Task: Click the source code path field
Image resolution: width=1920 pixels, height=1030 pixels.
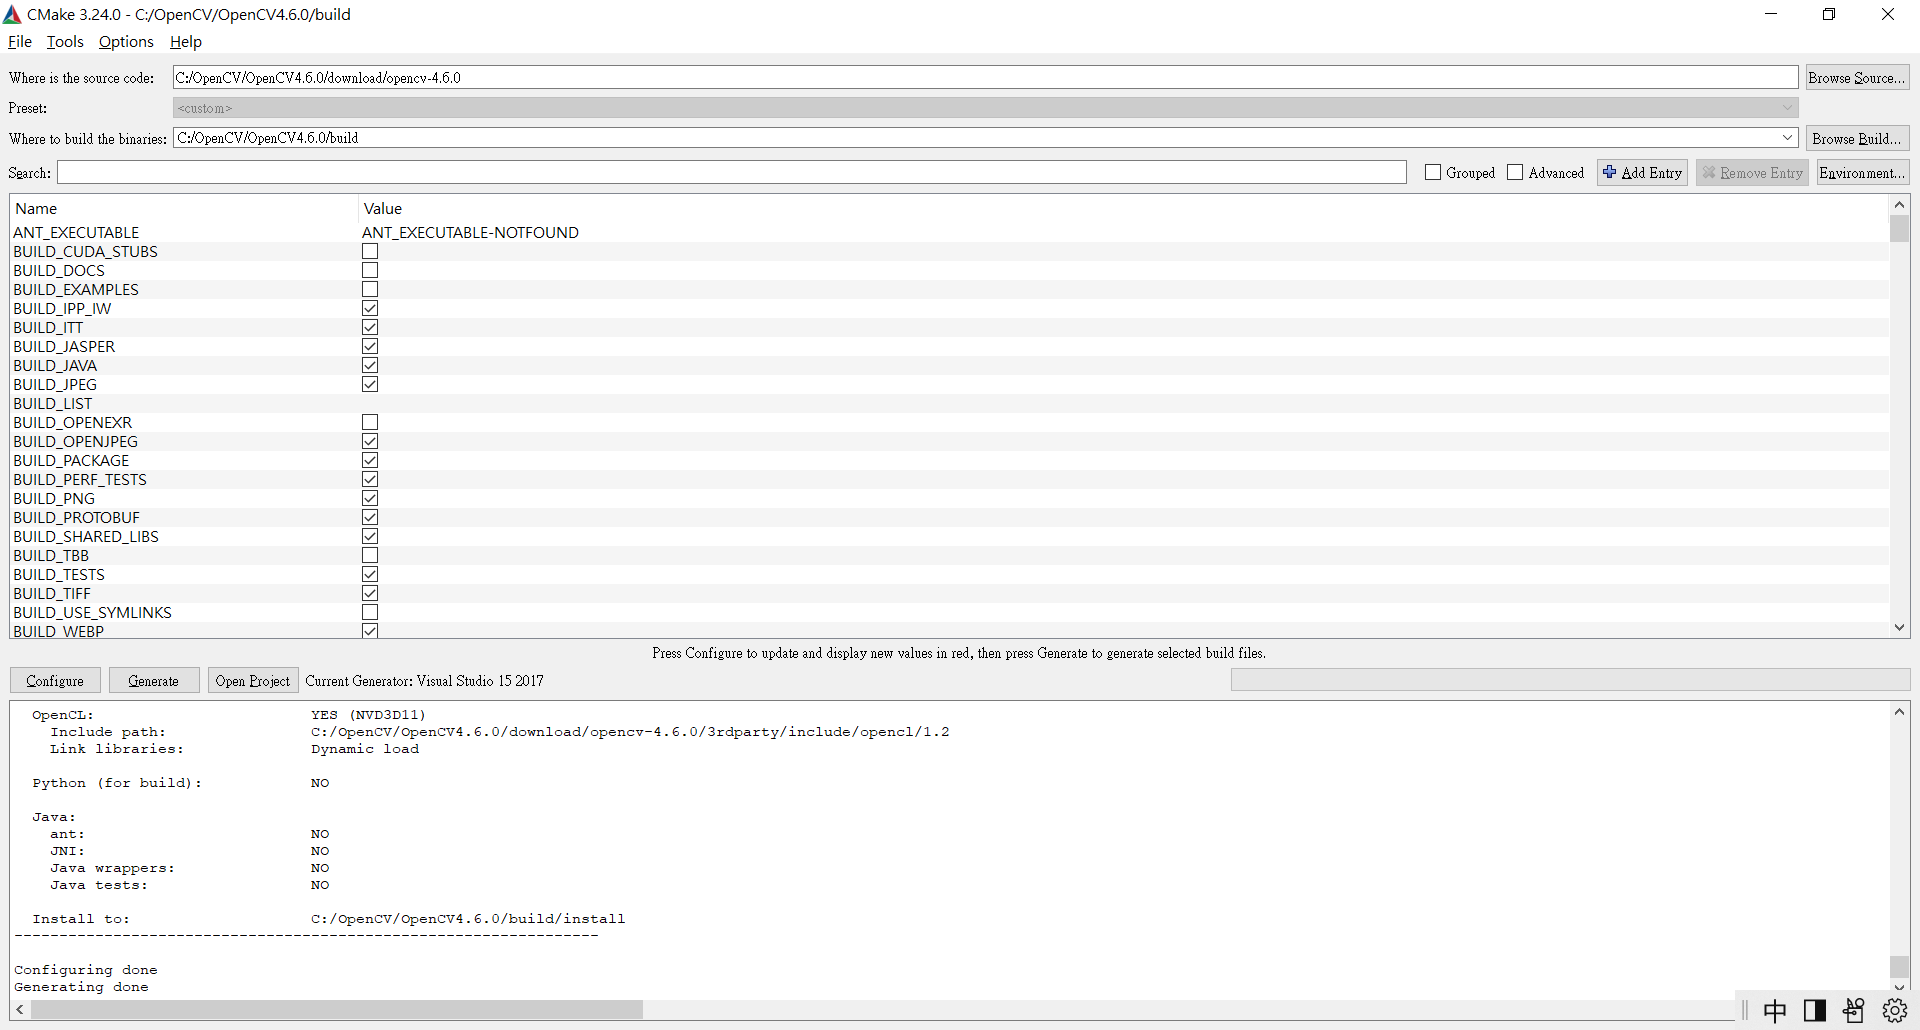Action: (x=985, y=78)
